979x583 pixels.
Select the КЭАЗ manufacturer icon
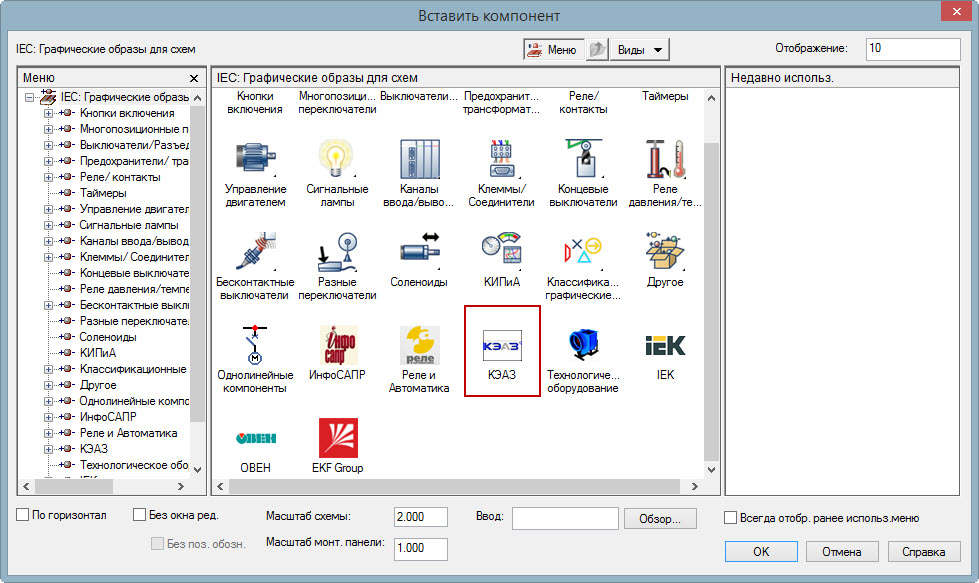coord(502,343)
